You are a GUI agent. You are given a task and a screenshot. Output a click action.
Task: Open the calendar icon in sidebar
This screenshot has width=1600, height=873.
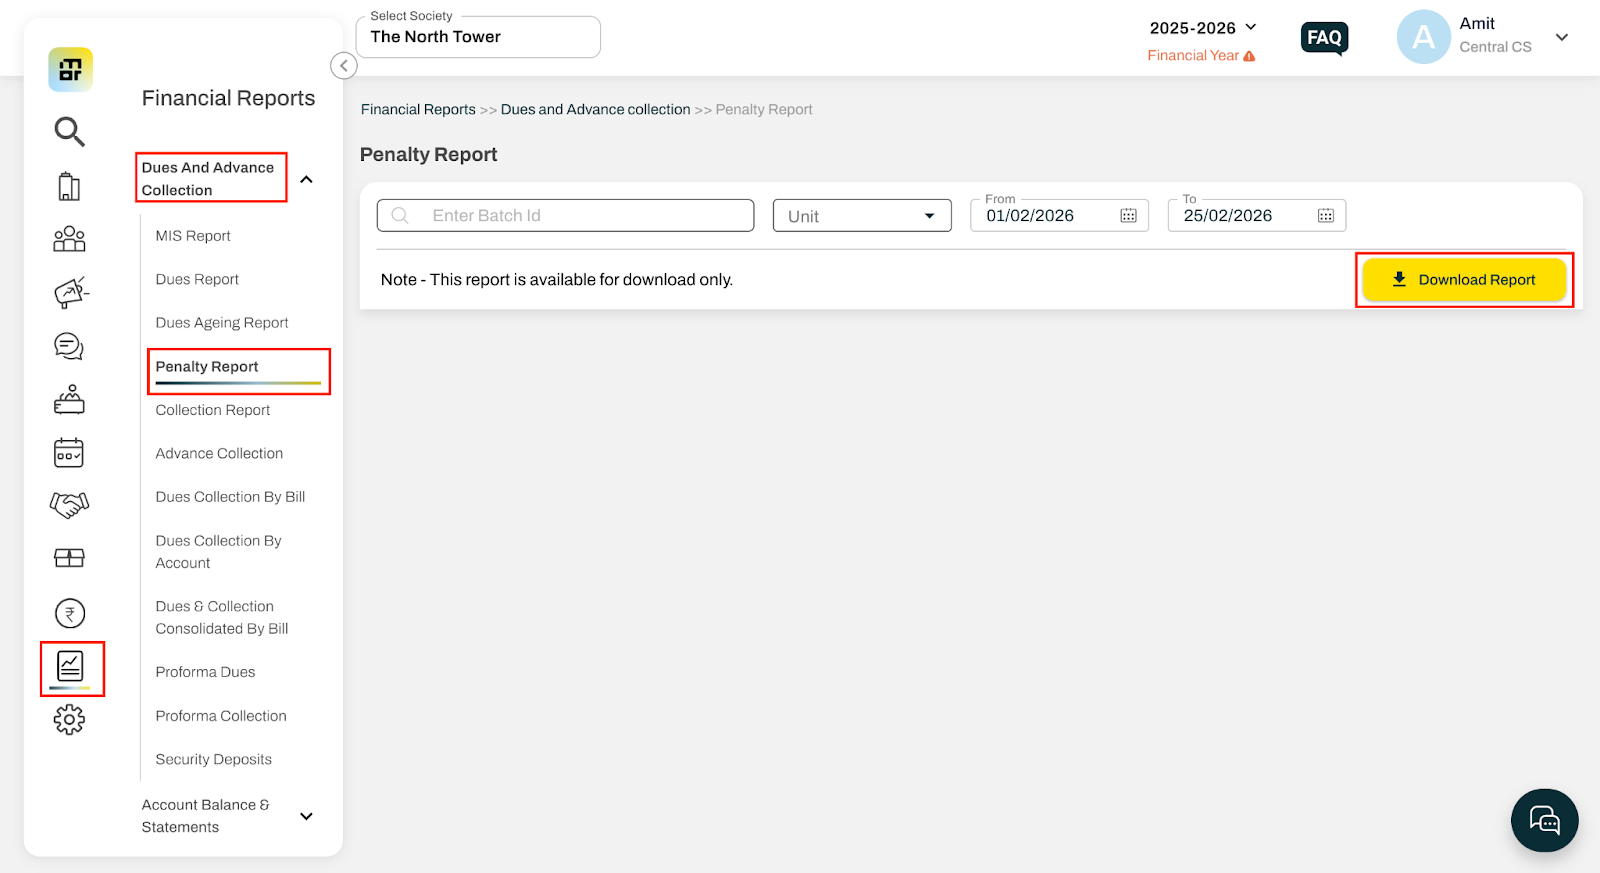(x=69, y=452)
